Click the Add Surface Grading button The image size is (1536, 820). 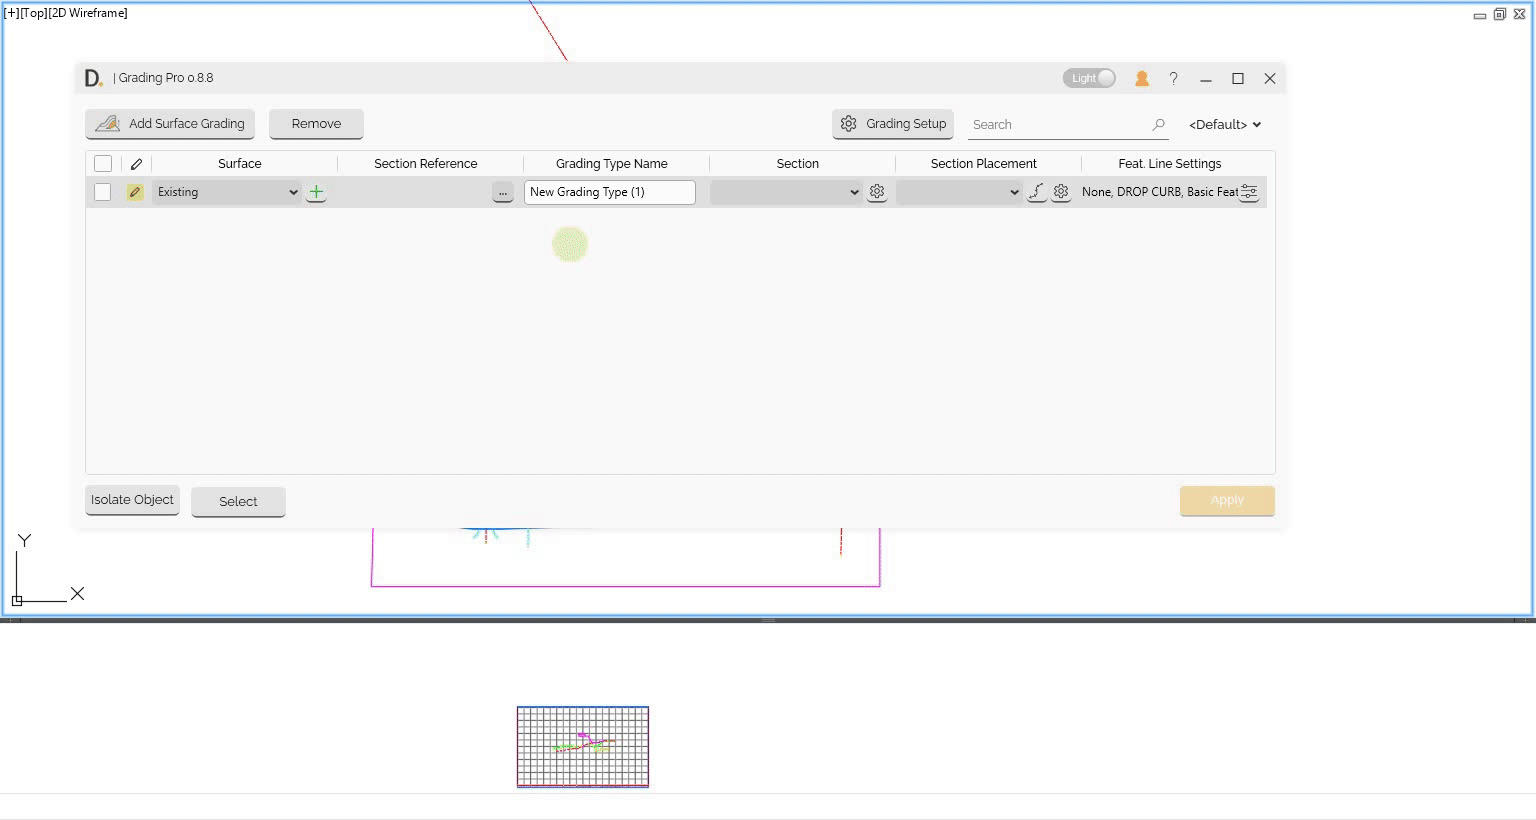tap(170, 124)
